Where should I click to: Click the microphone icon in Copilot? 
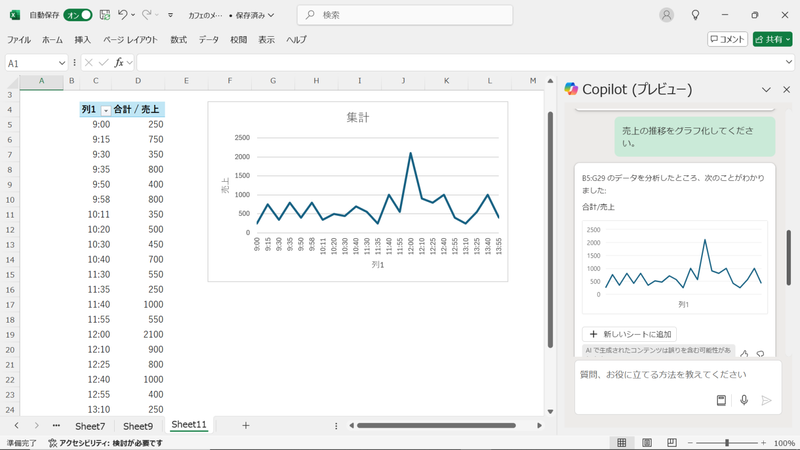pos(743,400)
